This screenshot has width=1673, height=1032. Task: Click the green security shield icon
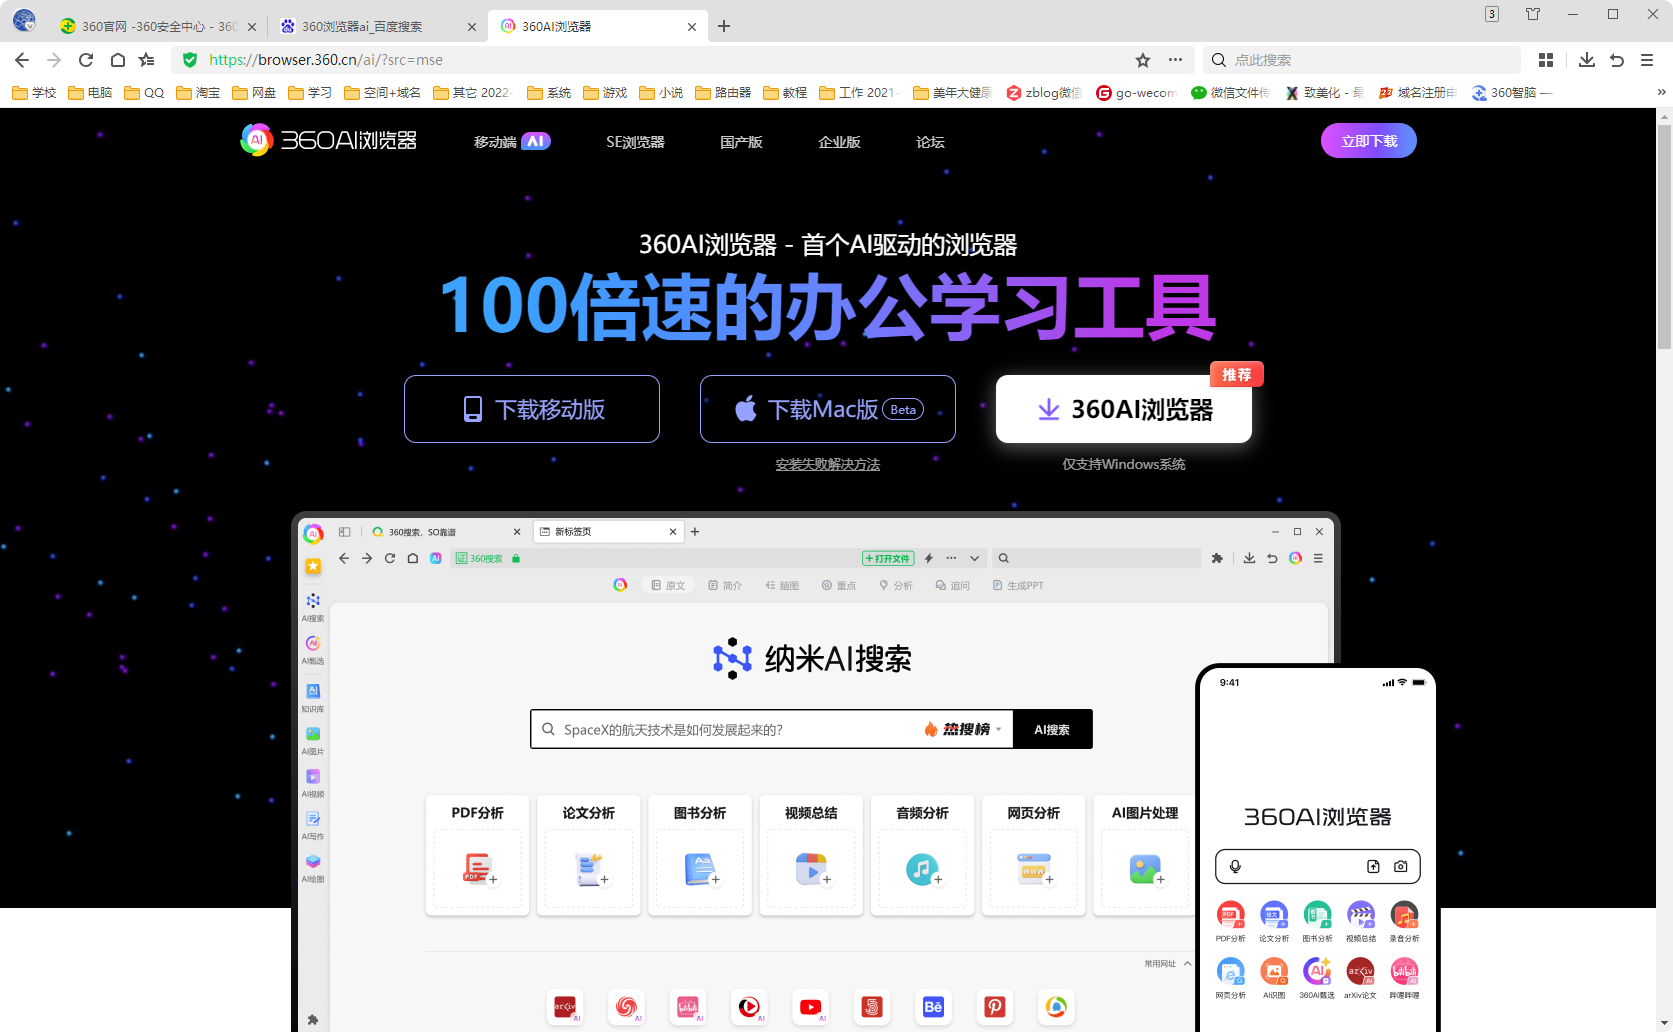pyautogui.click(x=190, y=60)
